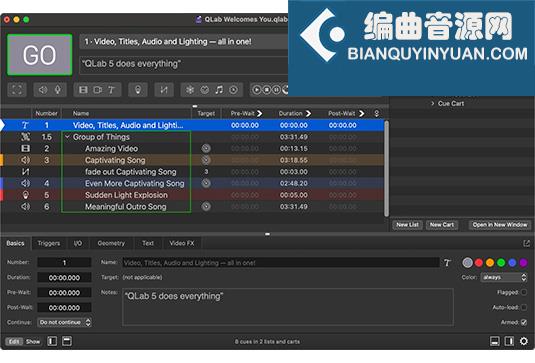Open the Color 'always' dropdown

pos(504,277)
